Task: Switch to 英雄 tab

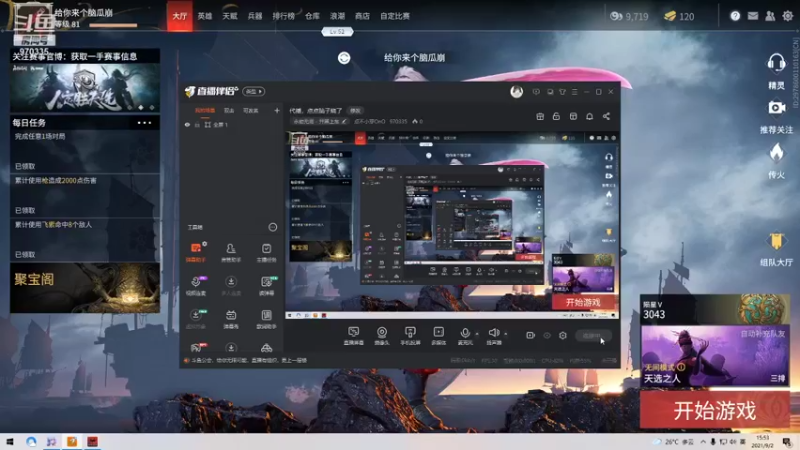Action: 205,16
